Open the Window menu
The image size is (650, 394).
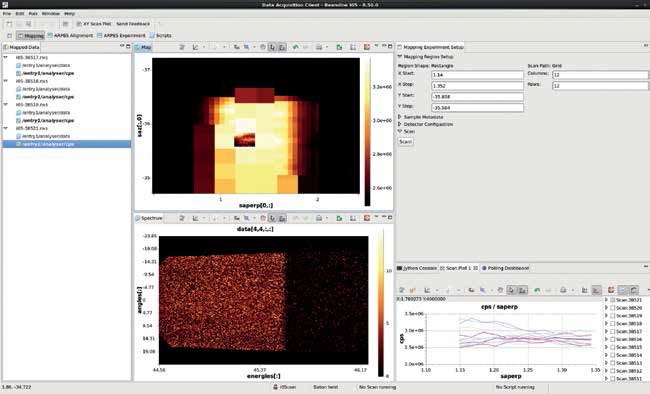click(51, 13)
